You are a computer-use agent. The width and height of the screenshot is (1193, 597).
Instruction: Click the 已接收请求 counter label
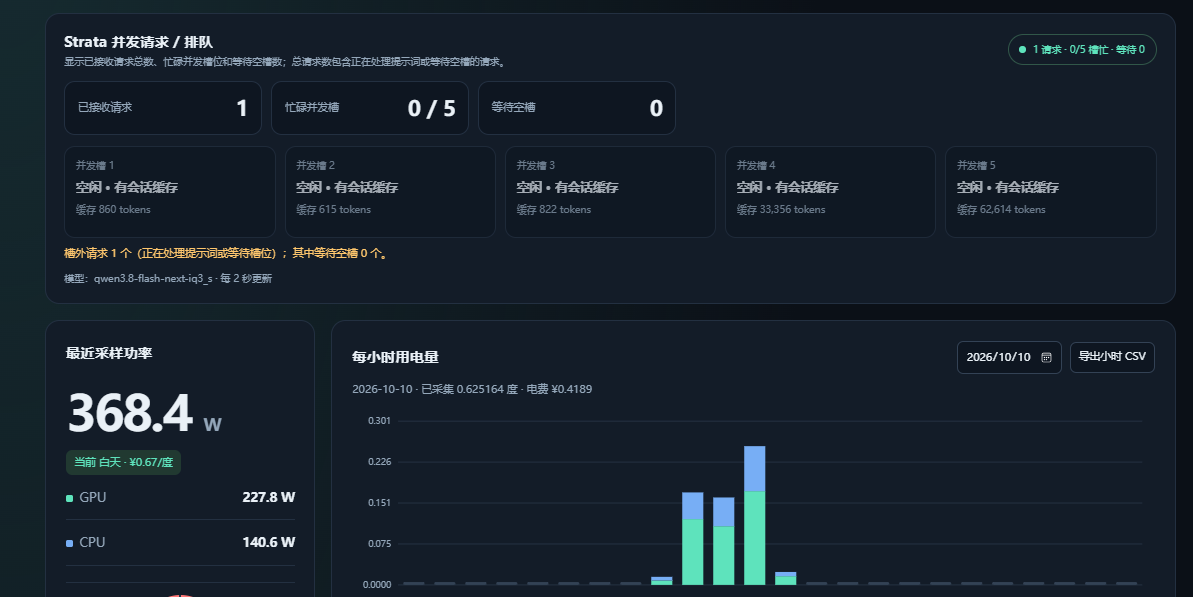(x=105, y=107)
